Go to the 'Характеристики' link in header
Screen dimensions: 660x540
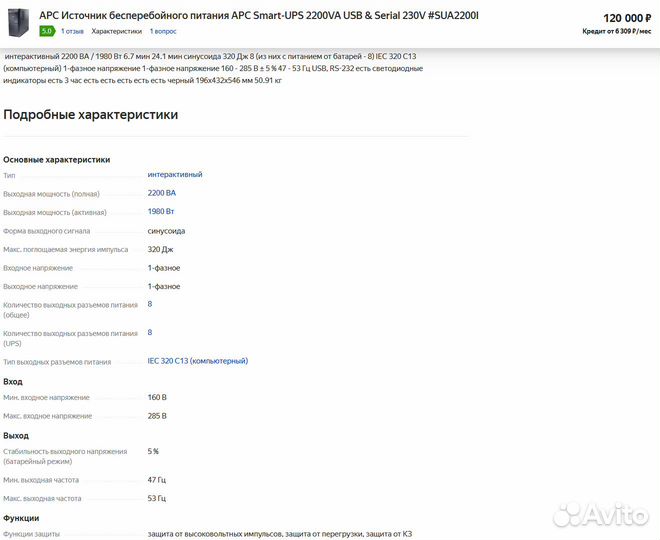[x=117, y=31]
